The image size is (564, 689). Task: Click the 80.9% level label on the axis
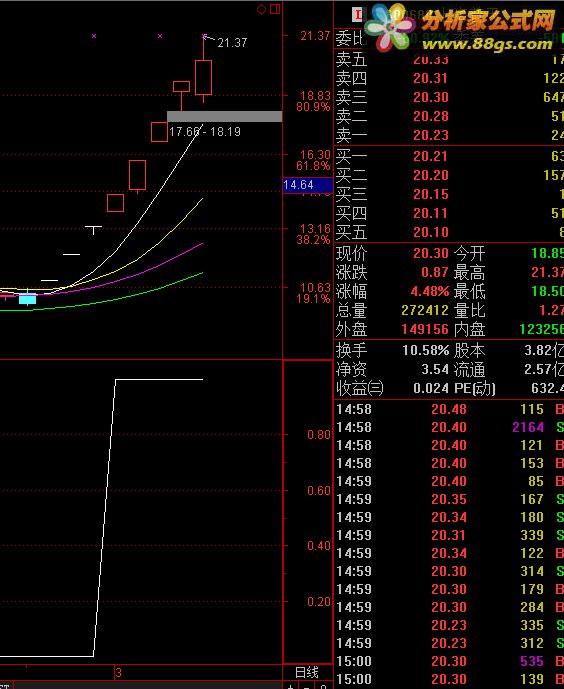[313, 107]
